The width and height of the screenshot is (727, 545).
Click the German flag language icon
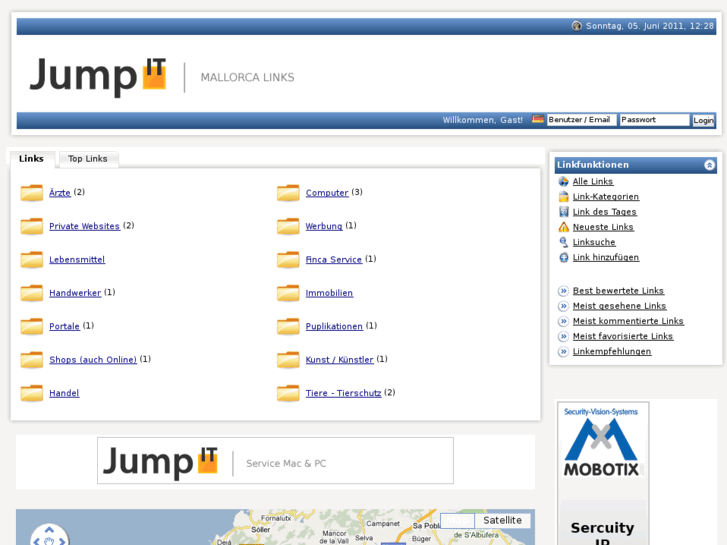[538, 119]
